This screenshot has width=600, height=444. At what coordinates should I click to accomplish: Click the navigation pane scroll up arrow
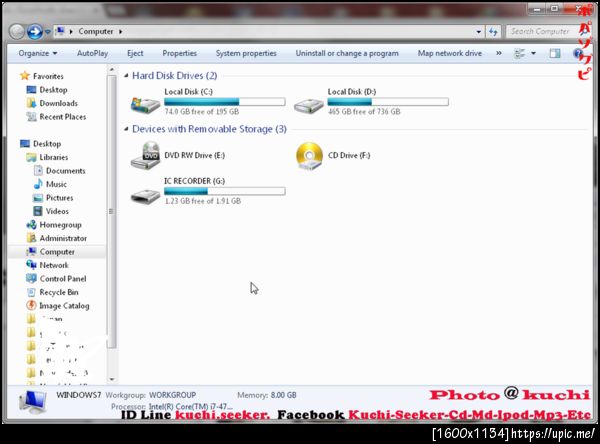(x=112, y=70)
